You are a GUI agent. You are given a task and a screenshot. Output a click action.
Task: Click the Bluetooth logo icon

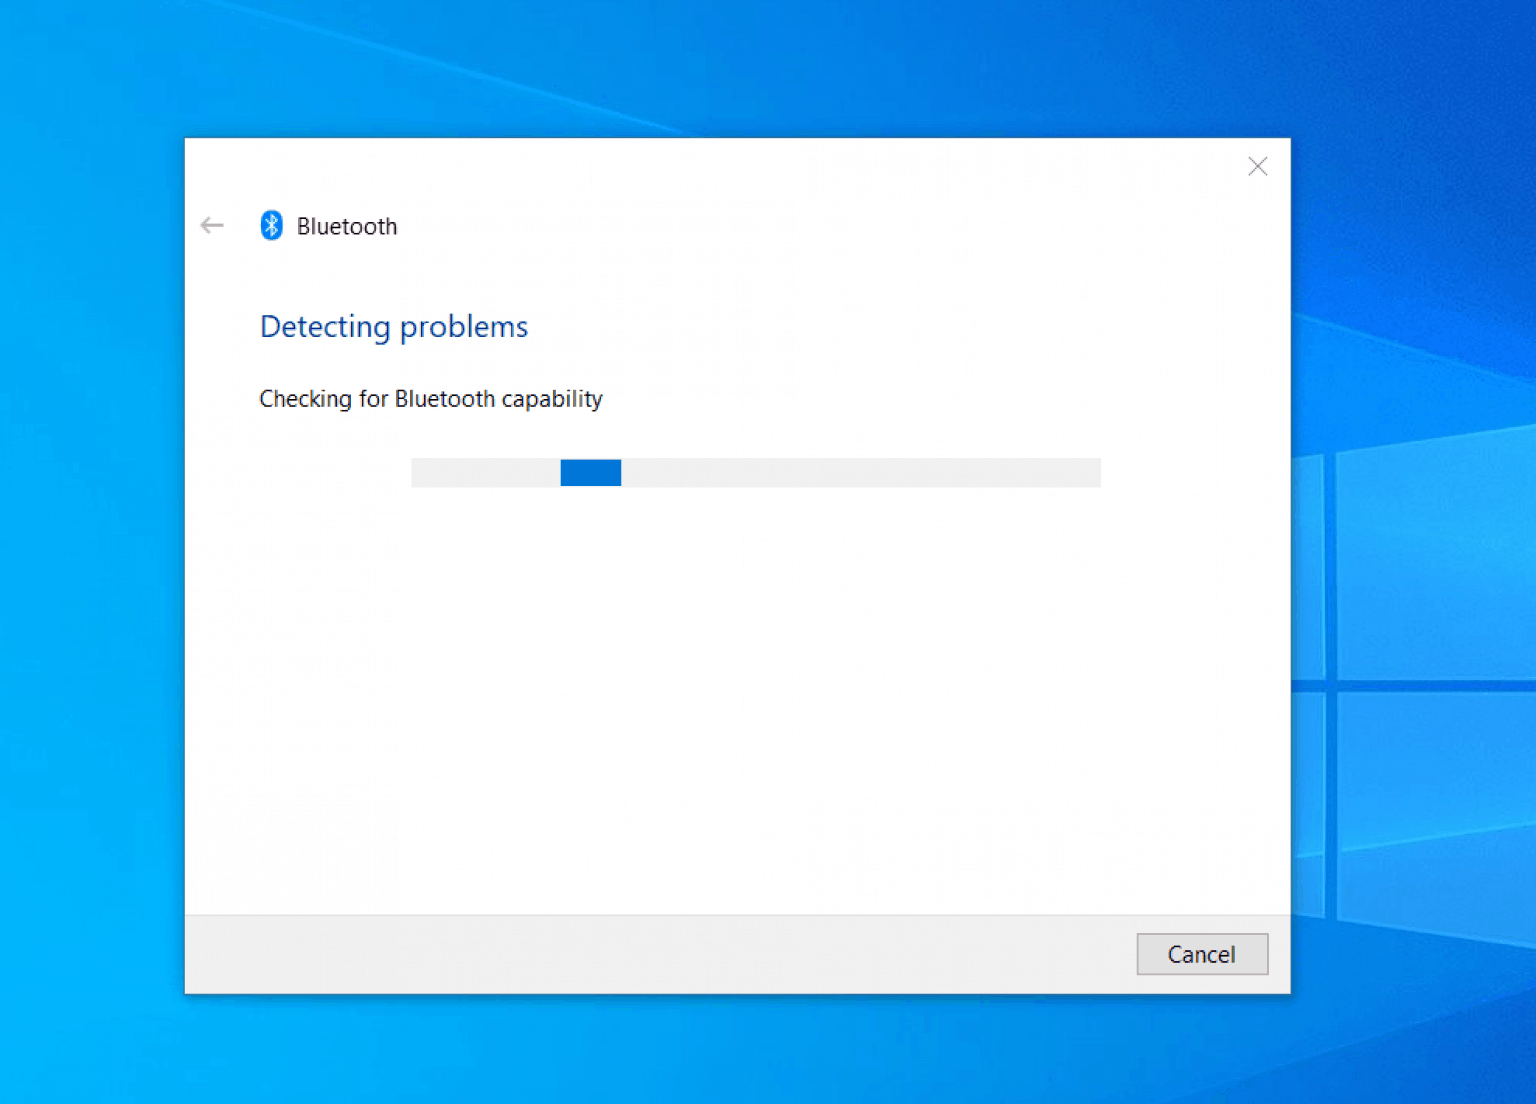point(271,225)
